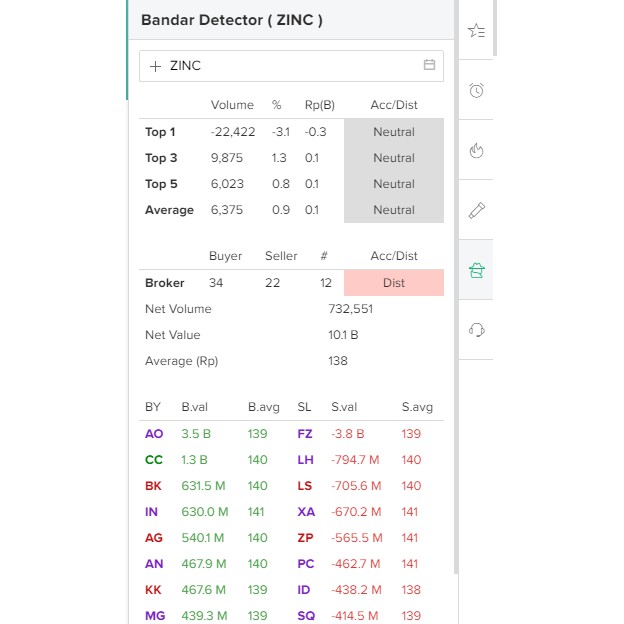
Task: Select buyer broker code AO
Action: click(x=154, y=433)
